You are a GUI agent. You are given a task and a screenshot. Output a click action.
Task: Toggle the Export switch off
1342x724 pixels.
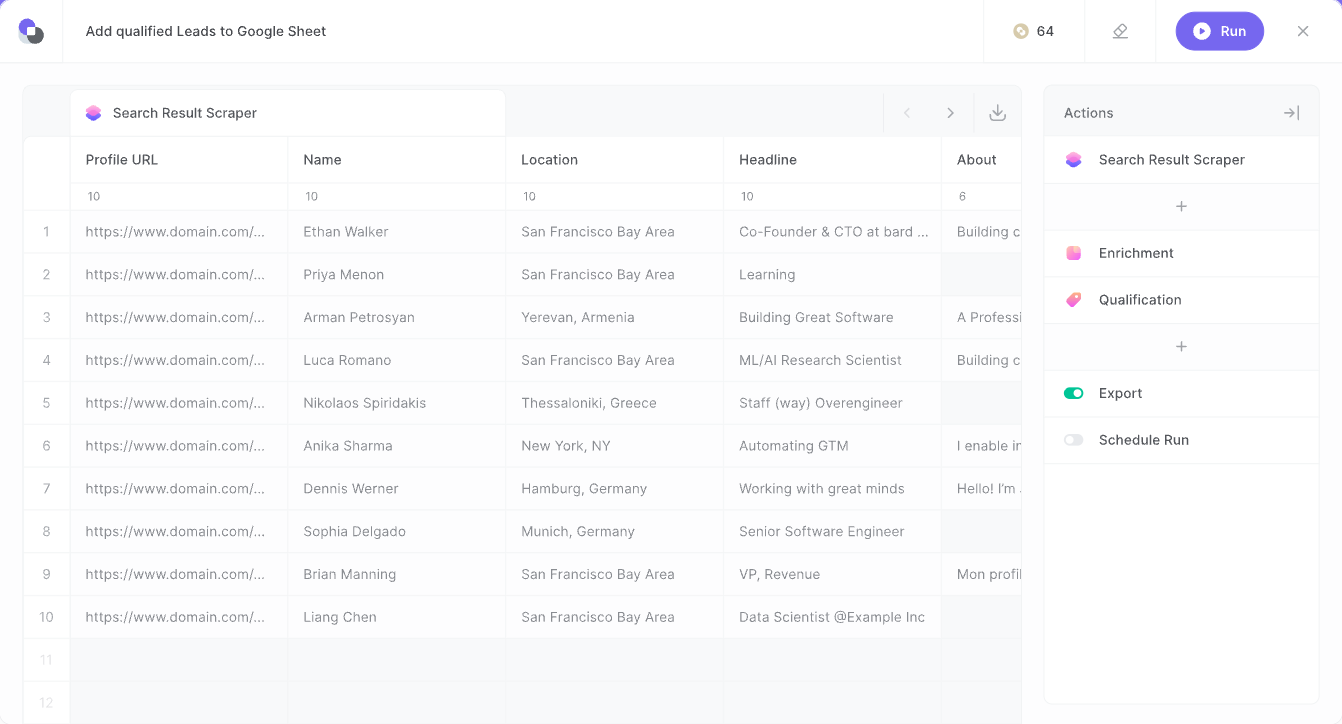(x=1073, y=393)
